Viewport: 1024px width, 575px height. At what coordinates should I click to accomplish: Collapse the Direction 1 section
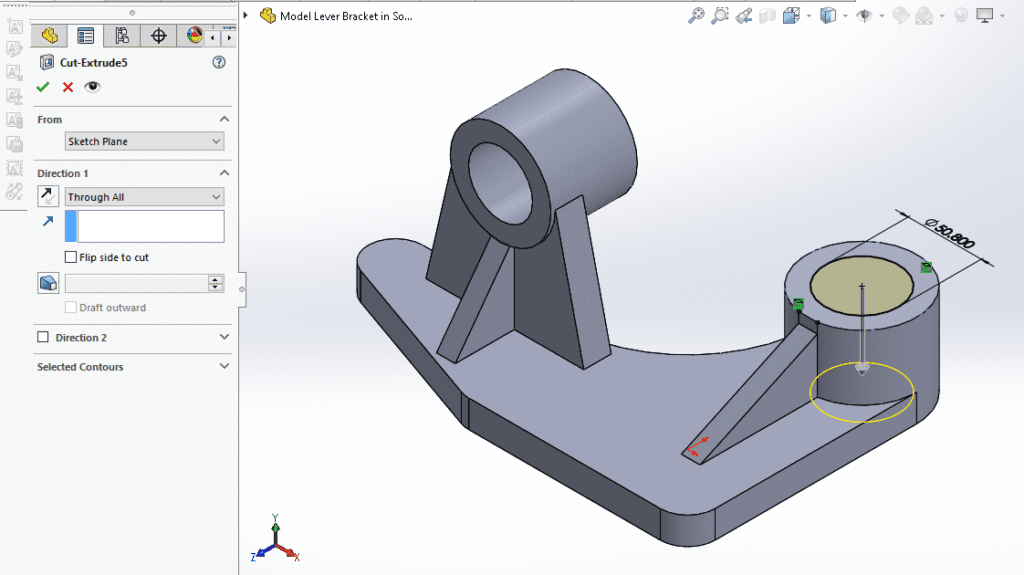tap(224, 173)
